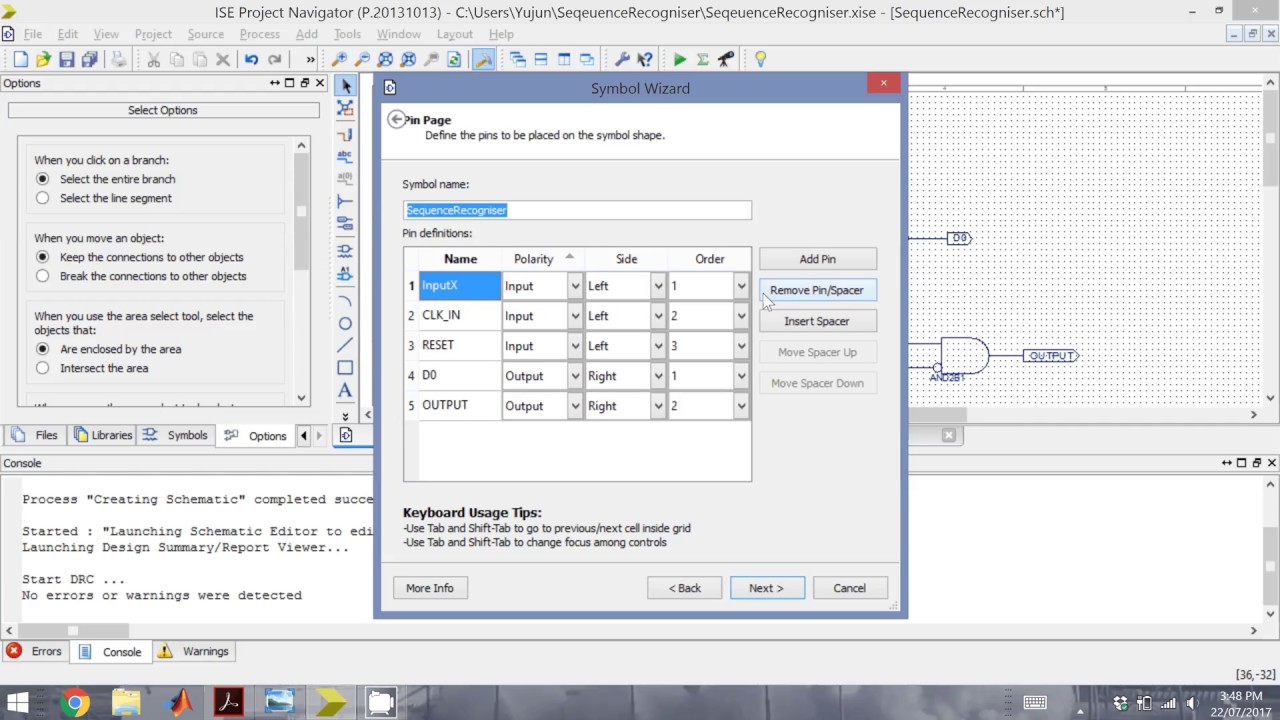Click the Cascade windows icon

[x=518, y=60]
